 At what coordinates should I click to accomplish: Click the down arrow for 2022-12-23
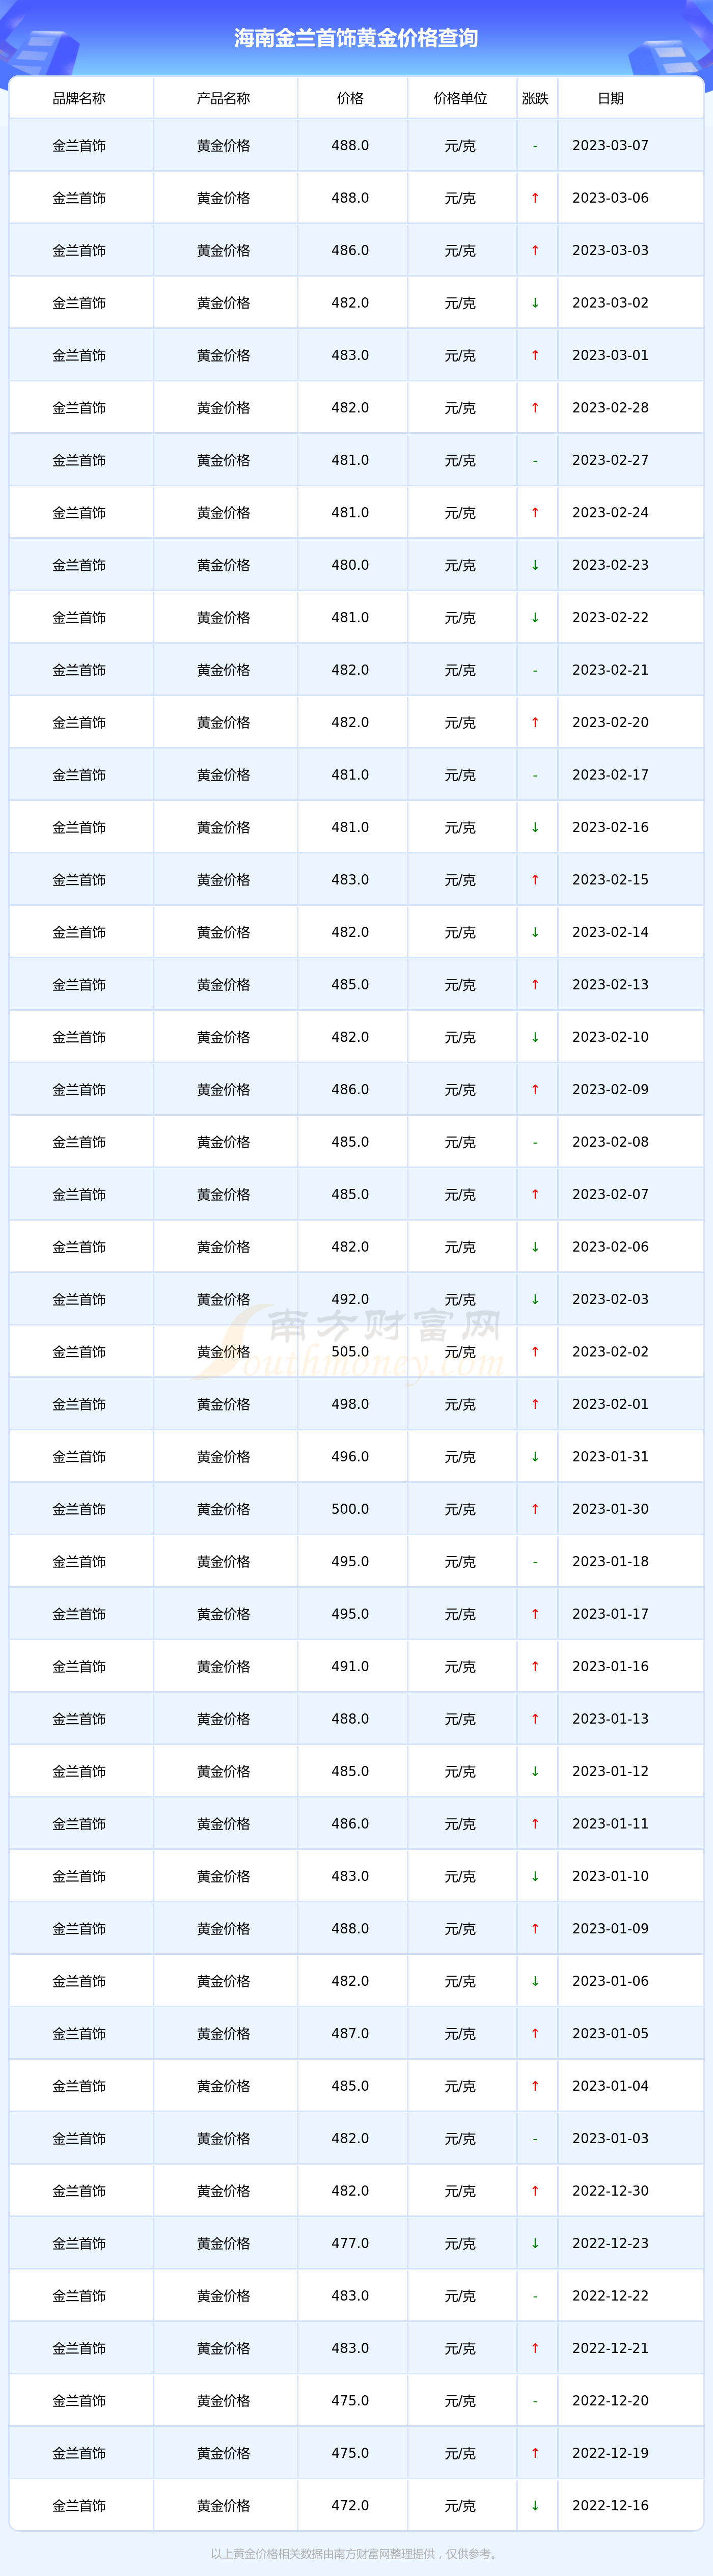coord(535,2244)
